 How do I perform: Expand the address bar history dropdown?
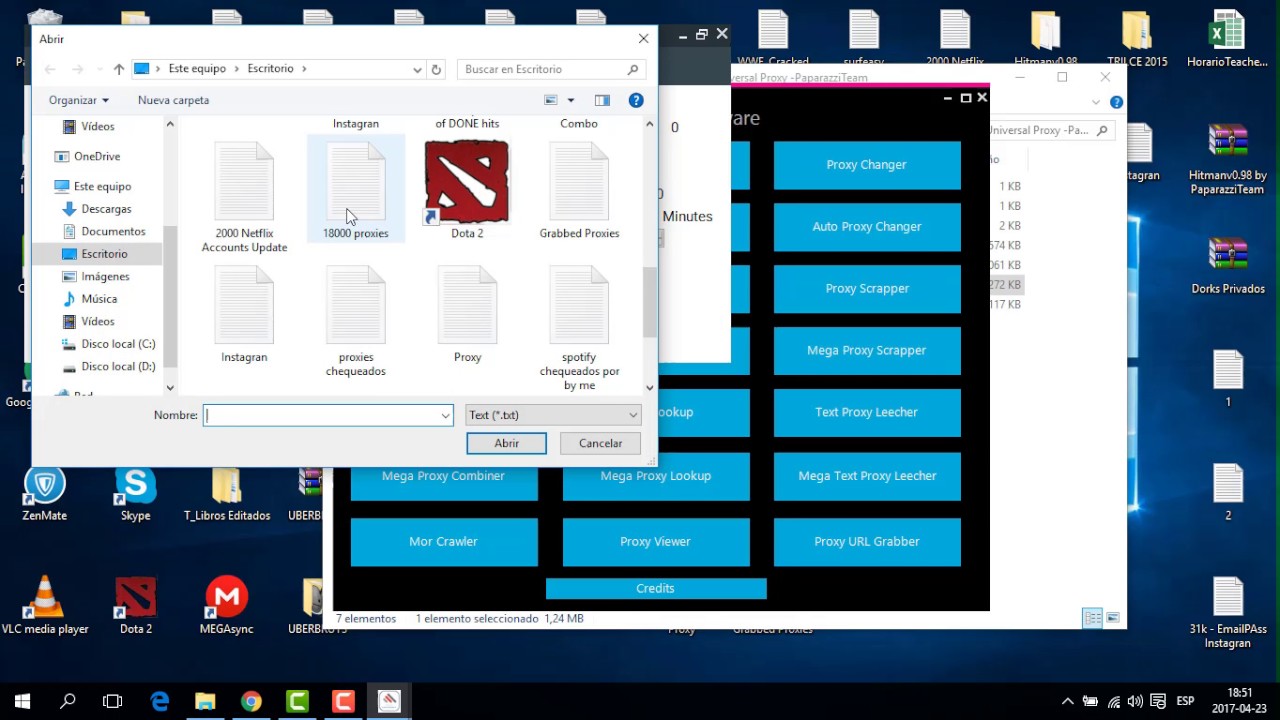417,69
